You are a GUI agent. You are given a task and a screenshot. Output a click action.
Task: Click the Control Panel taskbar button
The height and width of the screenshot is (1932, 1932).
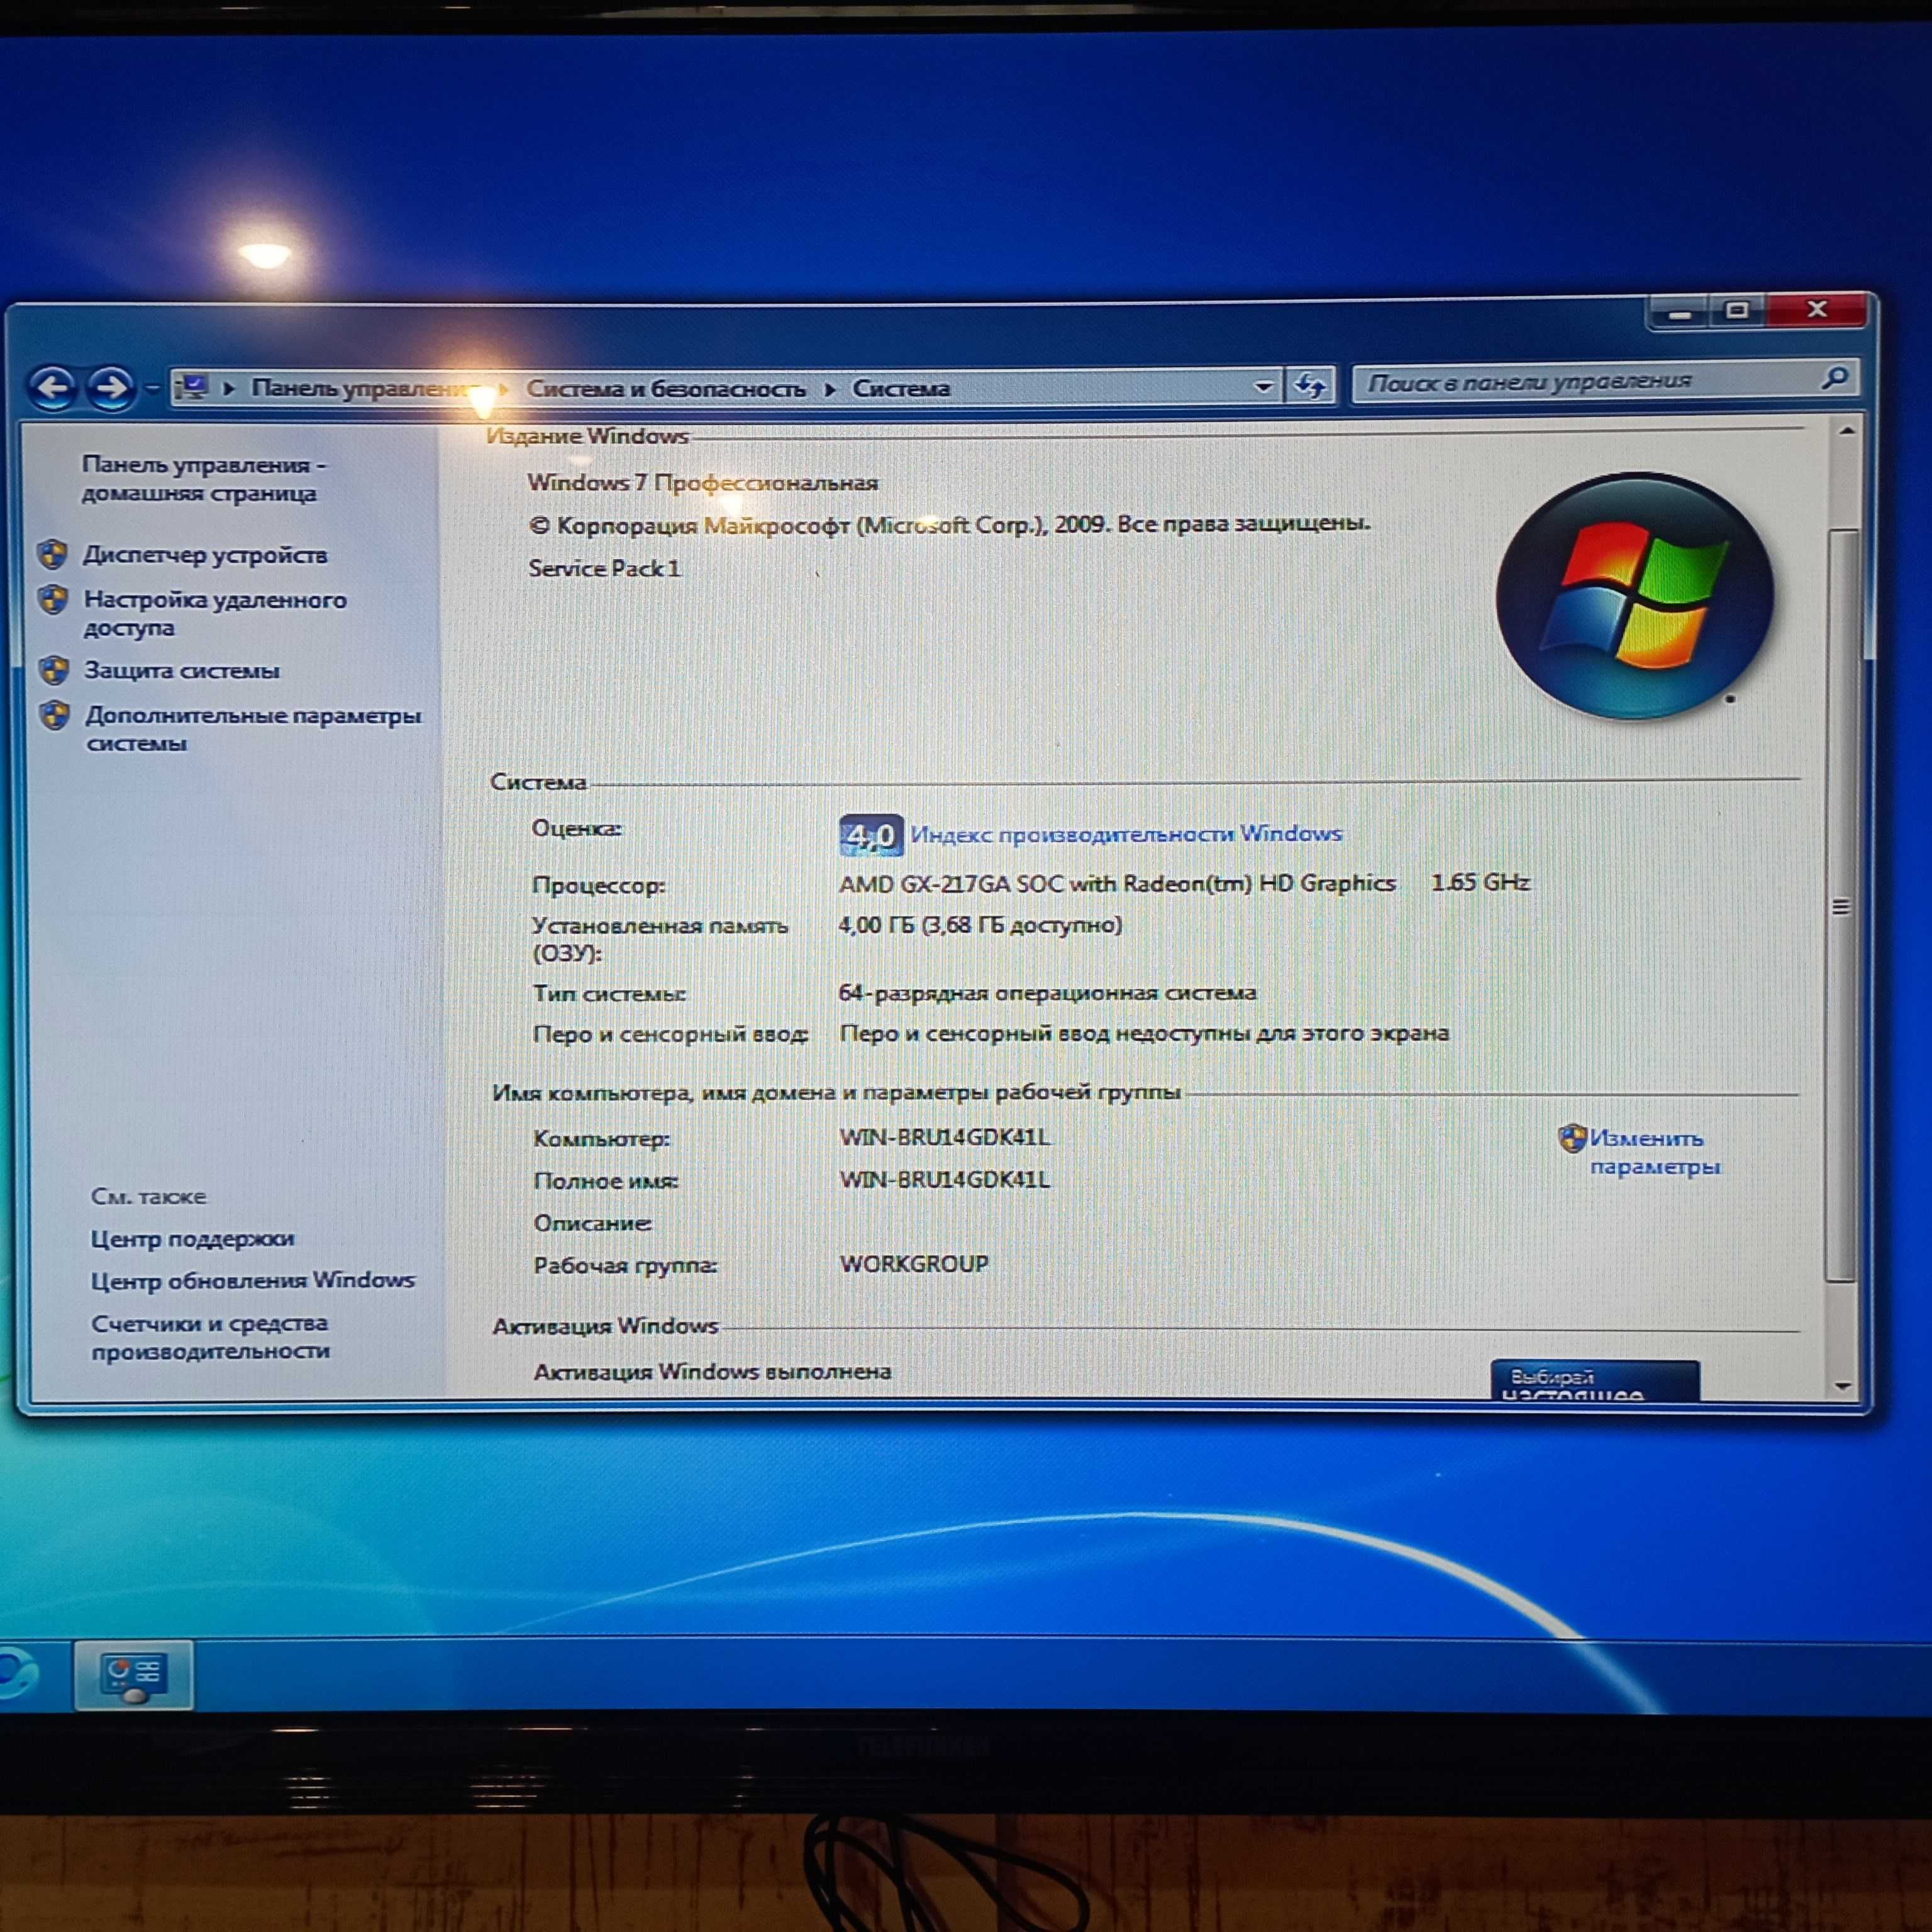coord(134,1674)
